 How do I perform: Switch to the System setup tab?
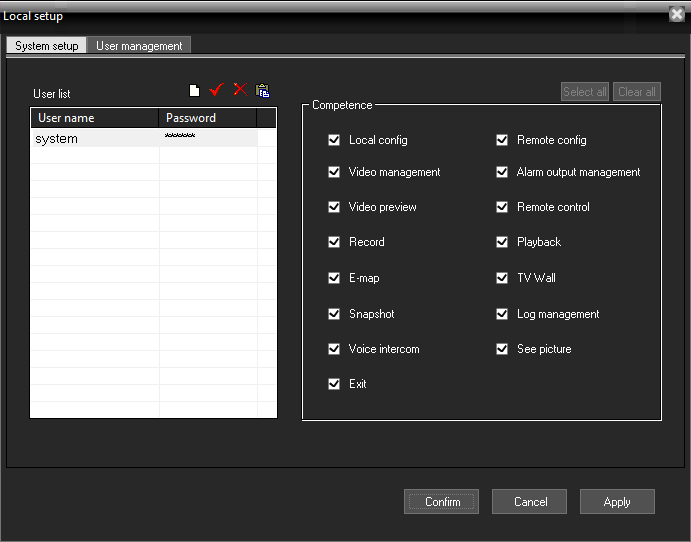47,46
